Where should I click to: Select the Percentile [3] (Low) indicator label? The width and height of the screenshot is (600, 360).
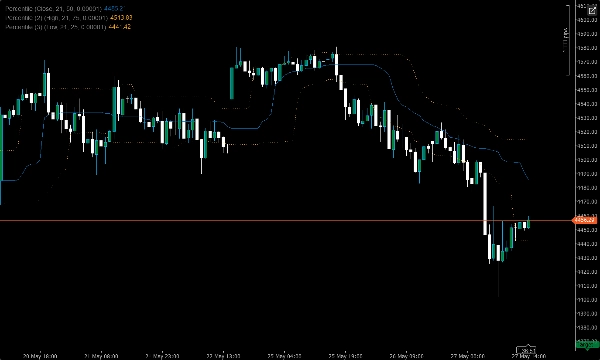pyautogui.click(x=55, y=27)
